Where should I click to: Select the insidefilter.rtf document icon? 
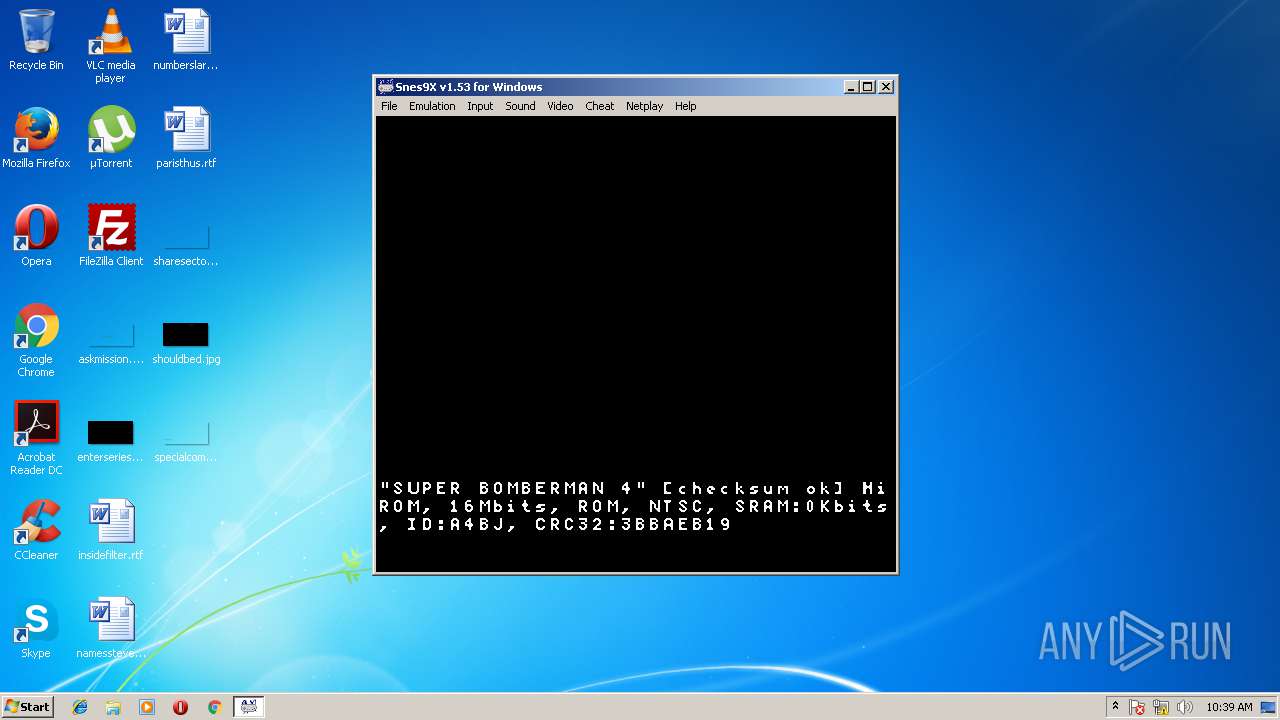tap(110, 530)
